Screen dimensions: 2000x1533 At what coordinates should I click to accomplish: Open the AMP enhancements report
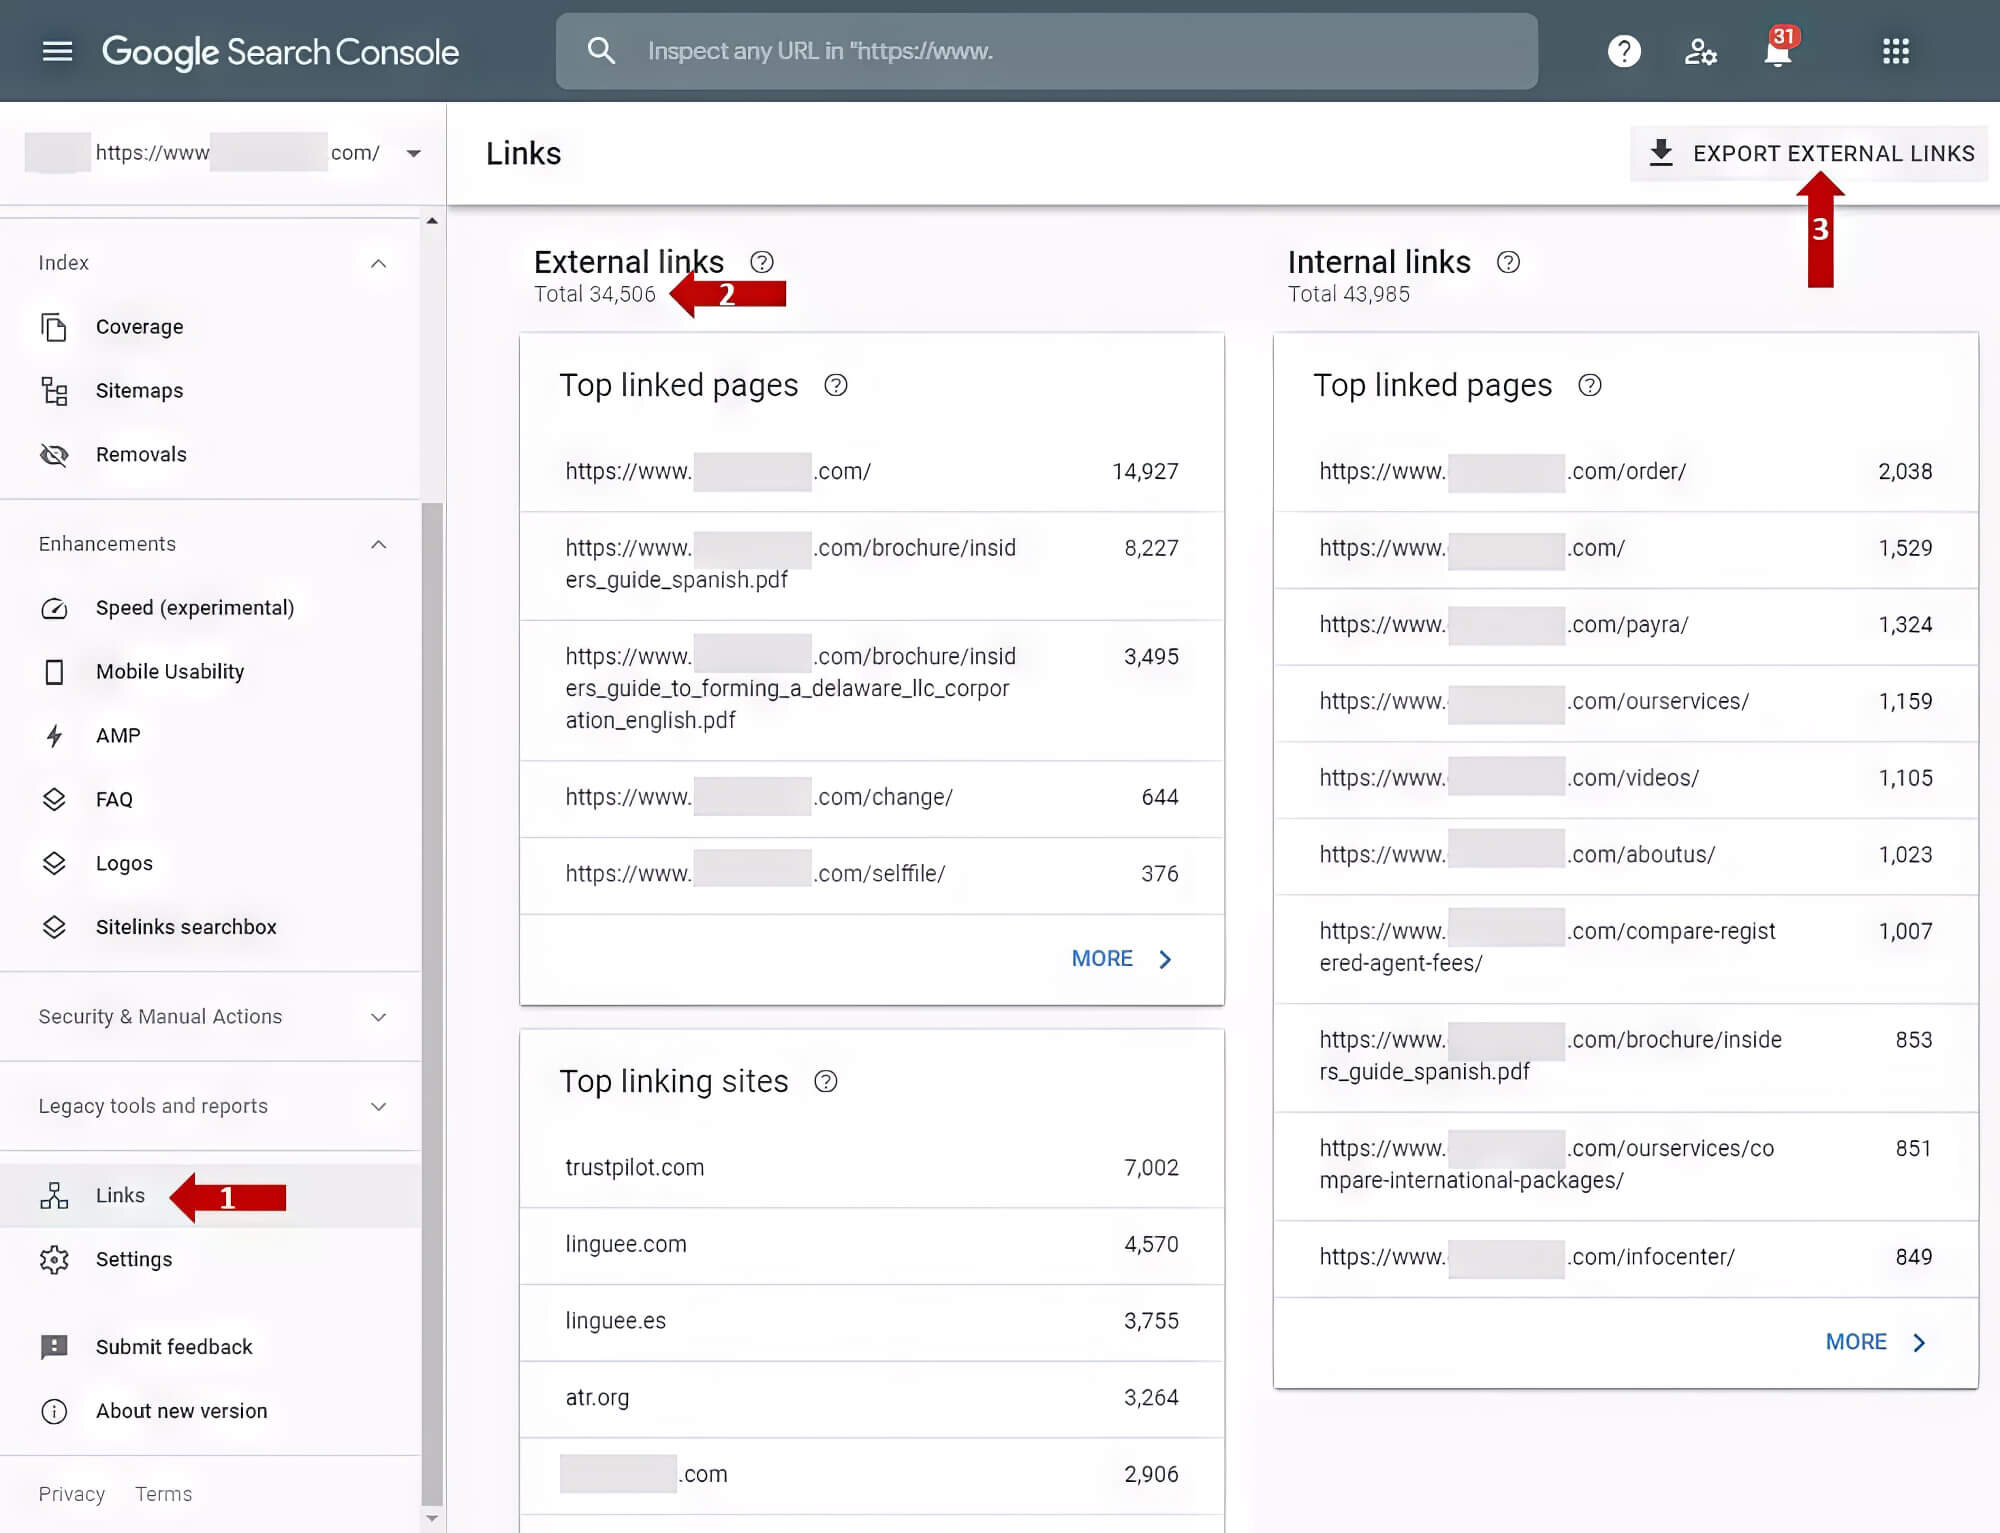click(x=118, y=735)
